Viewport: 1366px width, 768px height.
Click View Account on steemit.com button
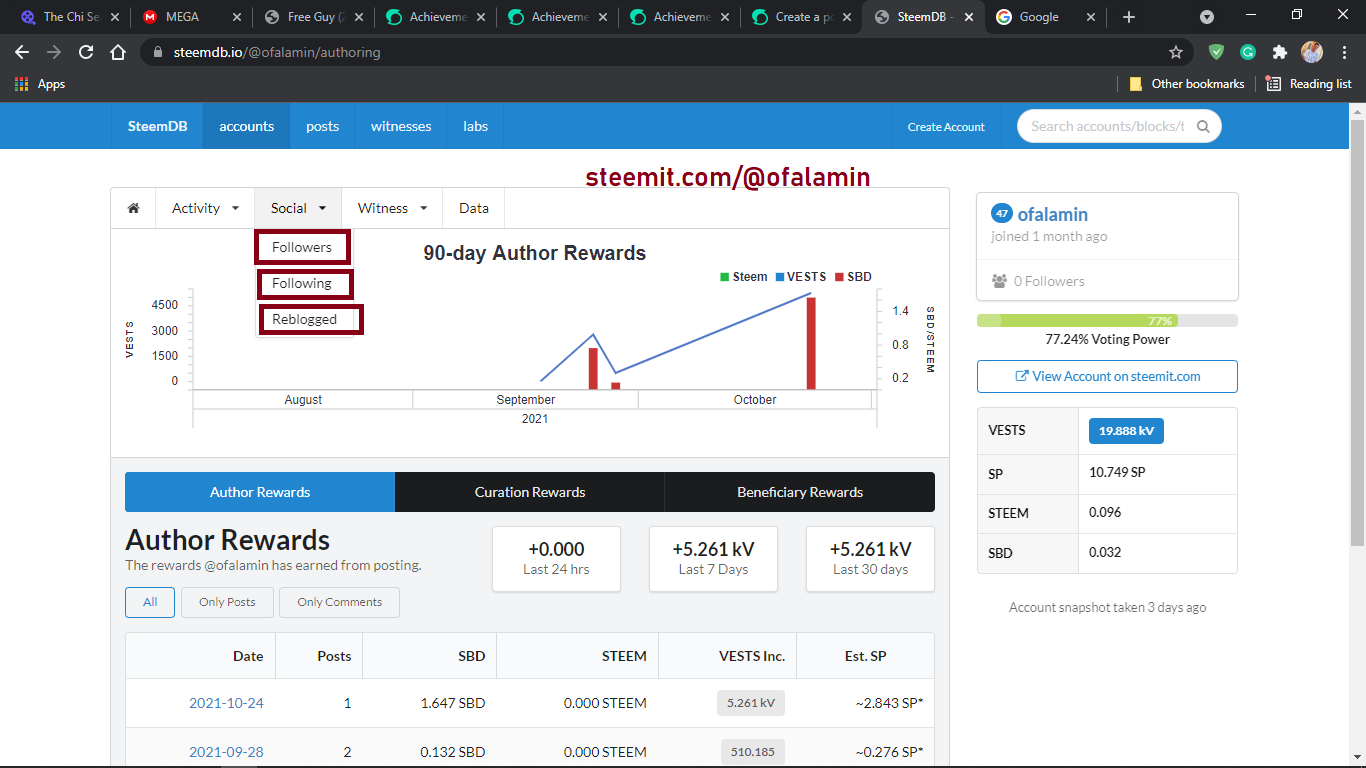point(1107,376)
